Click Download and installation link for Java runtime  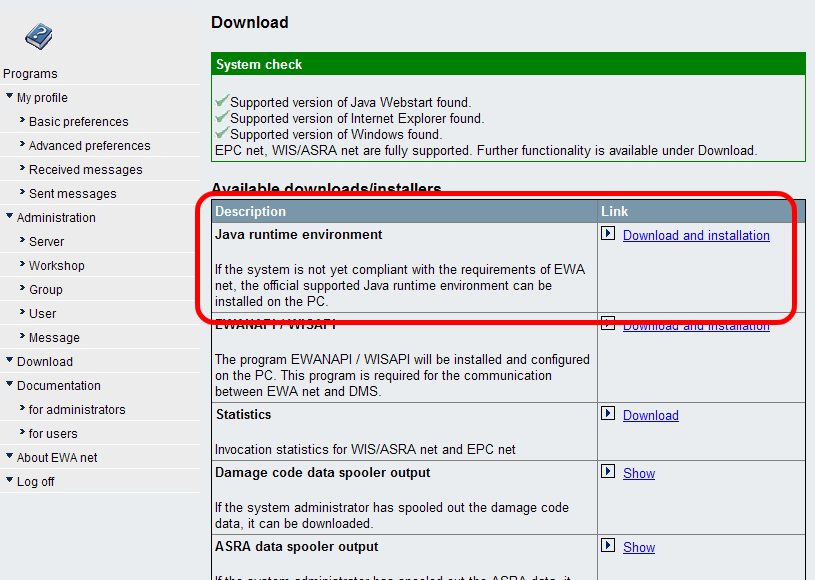click(696, 235)
